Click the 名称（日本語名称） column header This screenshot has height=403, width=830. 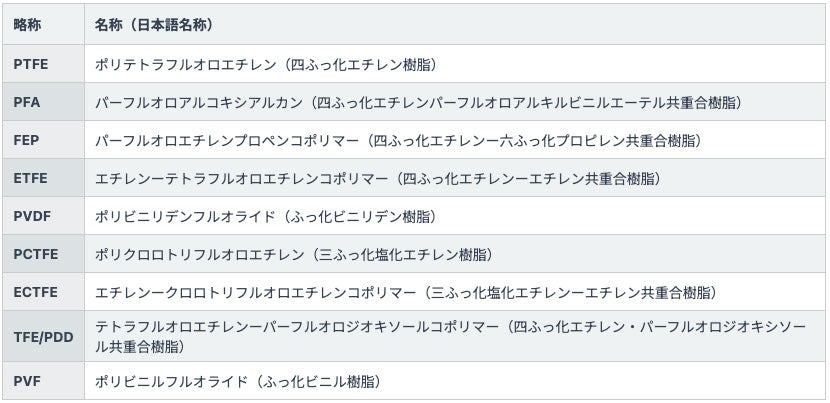[153, 24]
